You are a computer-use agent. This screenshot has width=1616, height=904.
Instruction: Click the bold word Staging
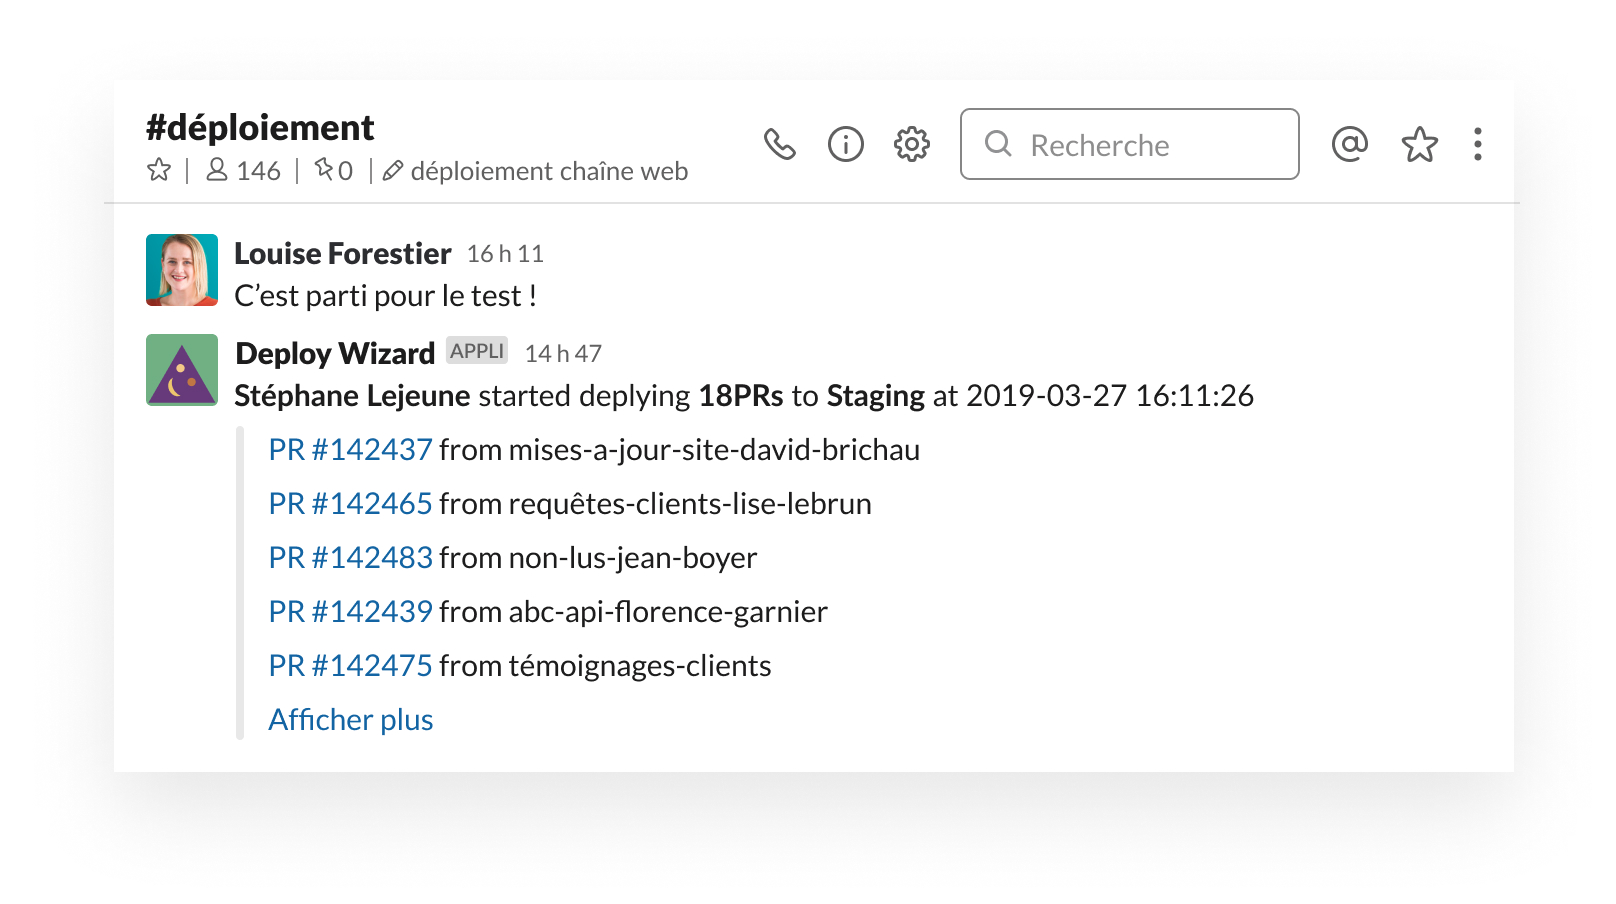pyautogui.click(x=876, y=396)
